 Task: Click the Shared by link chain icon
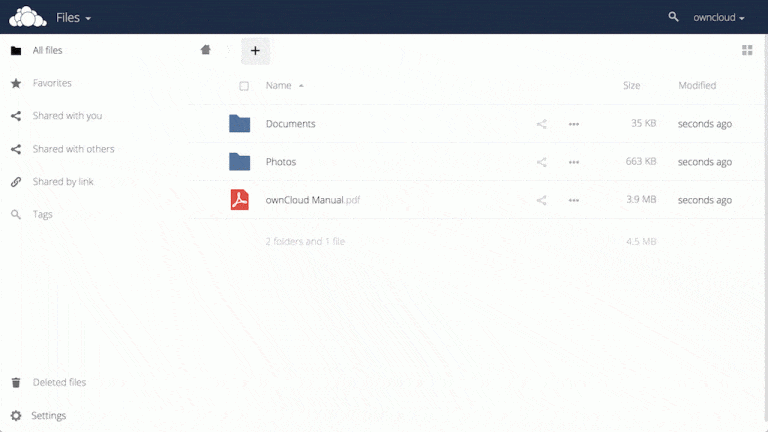pyautogui.click(x=16, y=182)
